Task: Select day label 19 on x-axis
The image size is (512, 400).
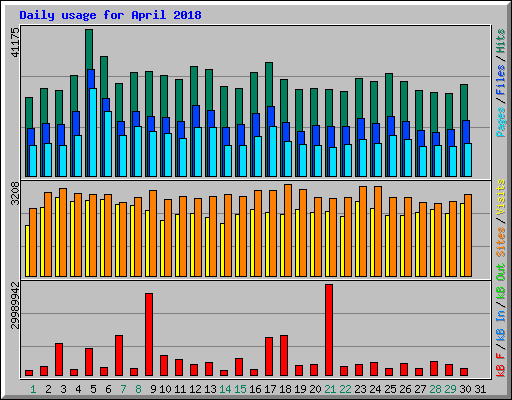Action: [300, 389]
